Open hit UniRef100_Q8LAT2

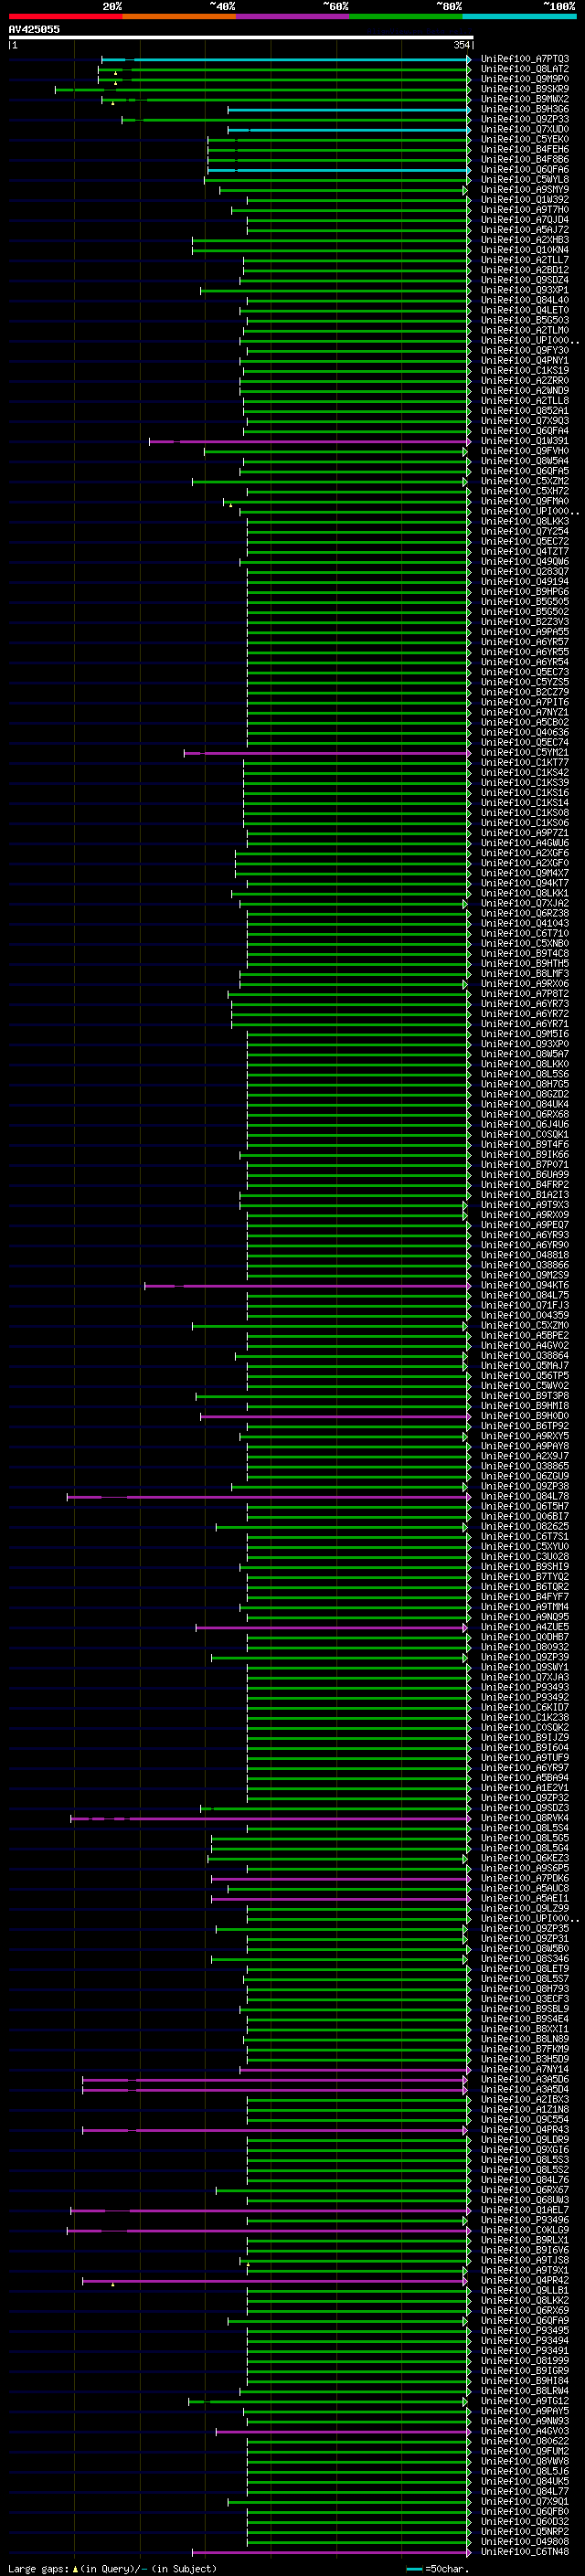coord(524,69)
